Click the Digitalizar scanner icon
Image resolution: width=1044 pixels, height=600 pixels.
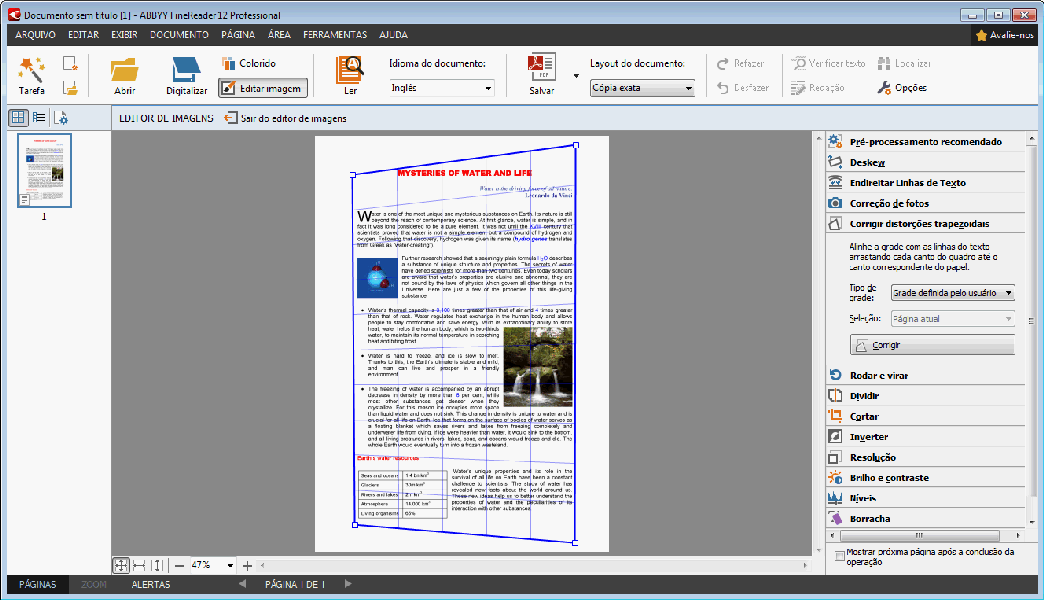coord(186,70)
